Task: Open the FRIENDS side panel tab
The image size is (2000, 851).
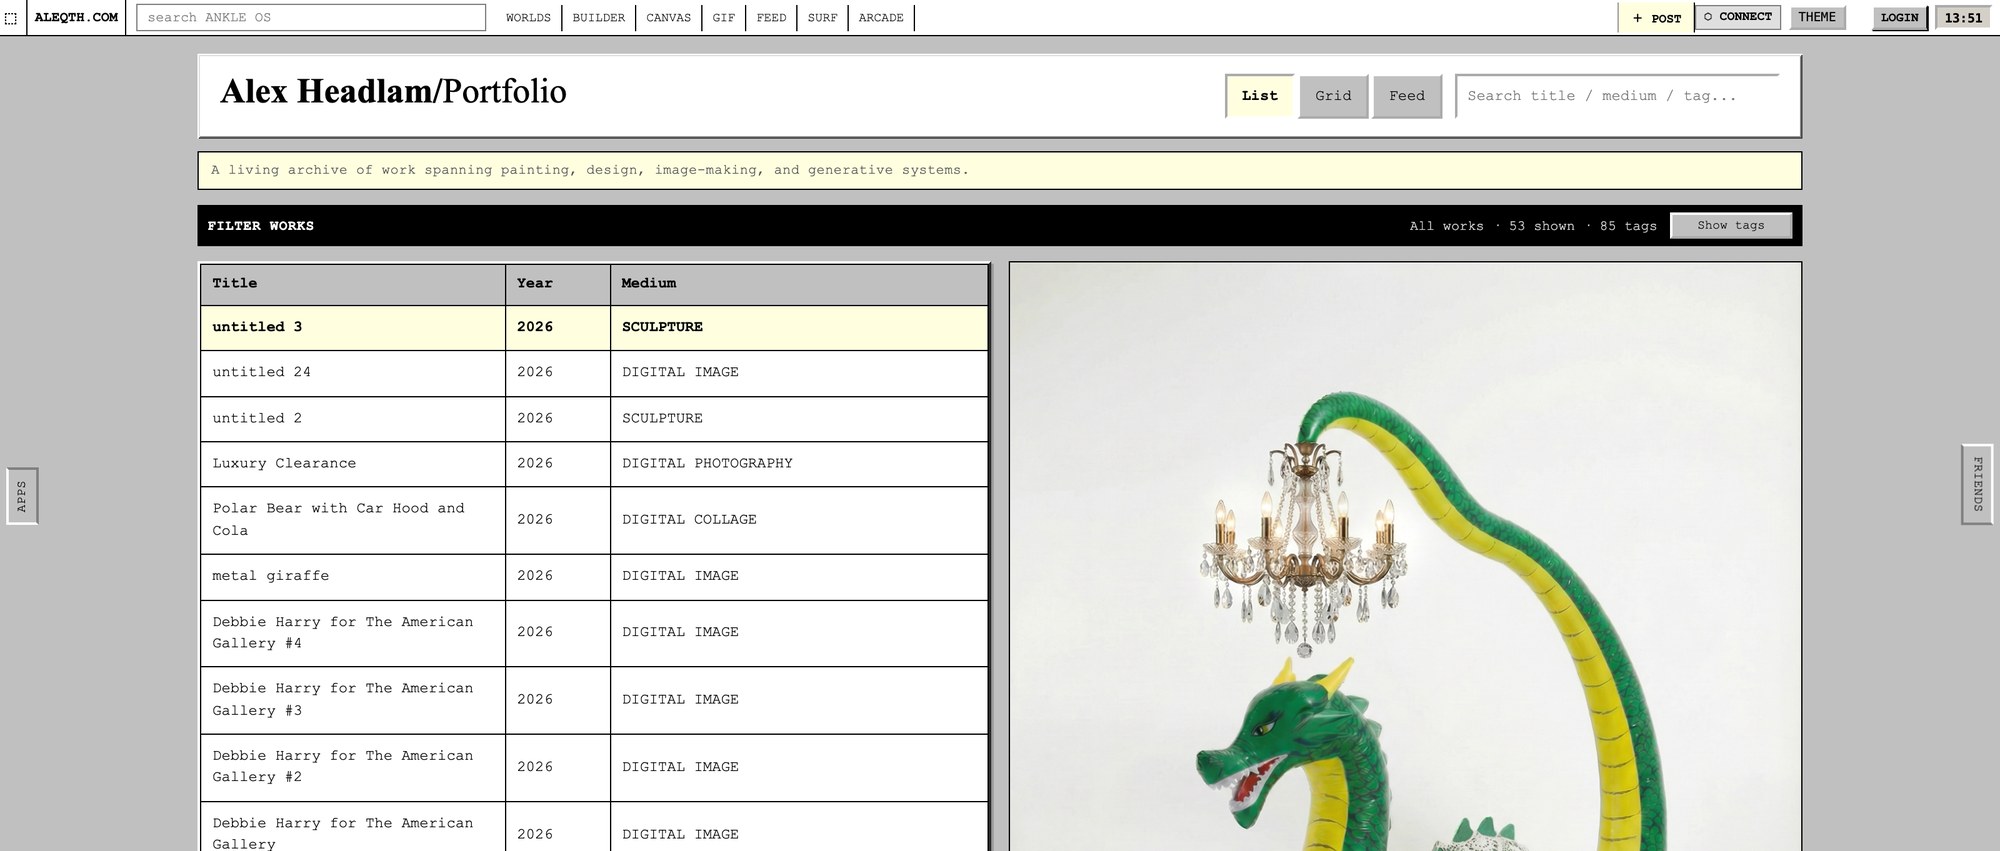Action: pos(1977,484)
